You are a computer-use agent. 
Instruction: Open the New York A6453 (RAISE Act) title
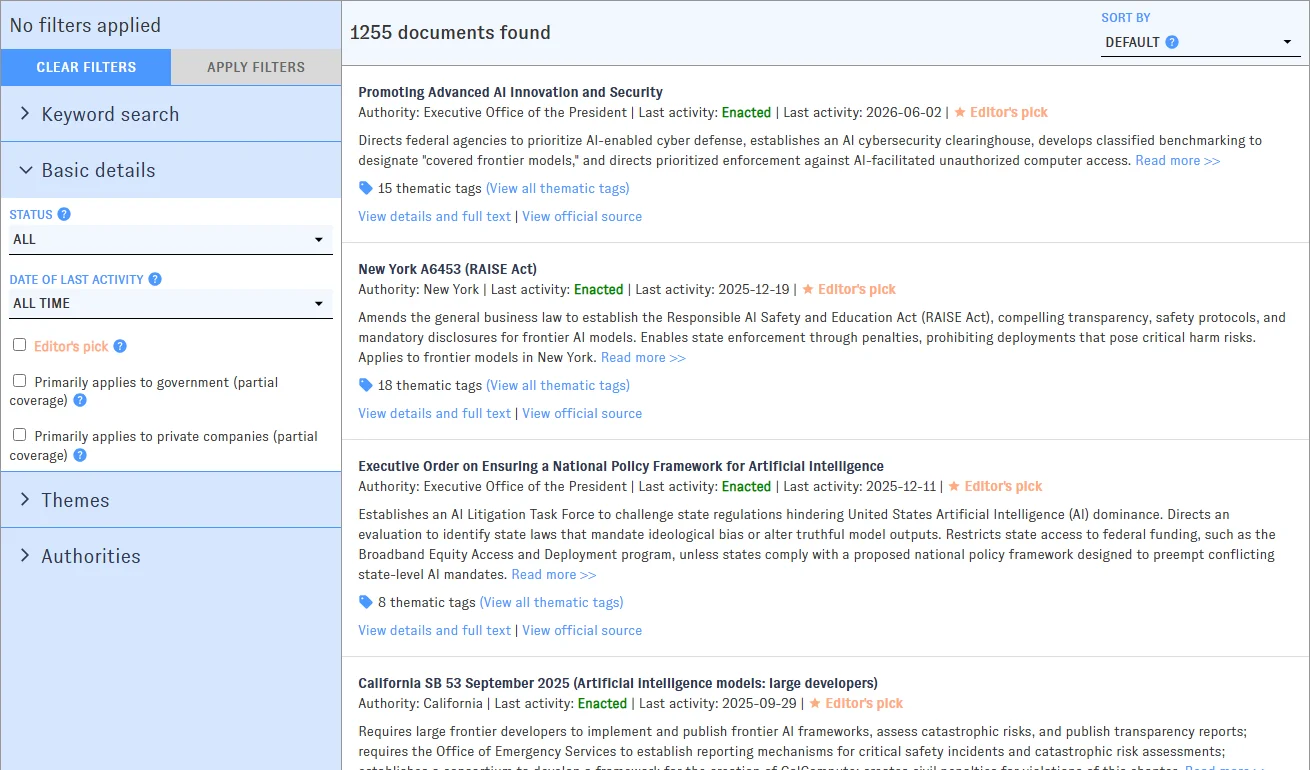(447, 269)
